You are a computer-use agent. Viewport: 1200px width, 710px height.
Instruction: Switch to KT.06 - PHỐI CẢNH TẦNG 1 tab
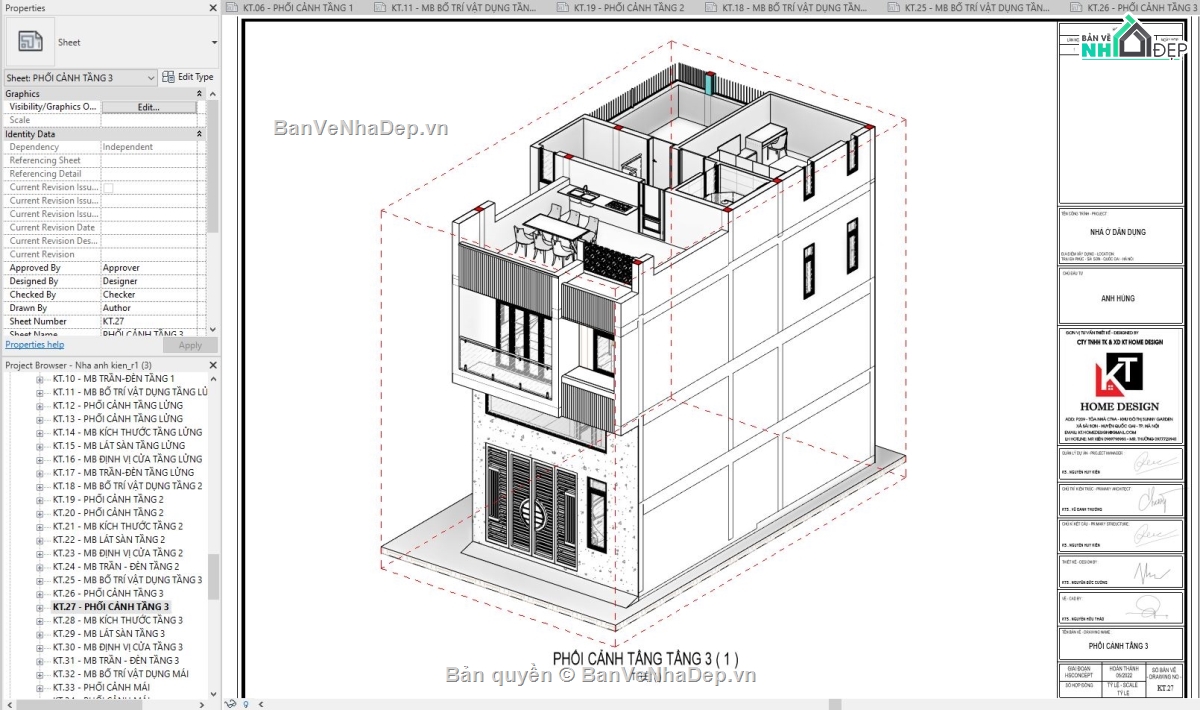click(298, 7)
